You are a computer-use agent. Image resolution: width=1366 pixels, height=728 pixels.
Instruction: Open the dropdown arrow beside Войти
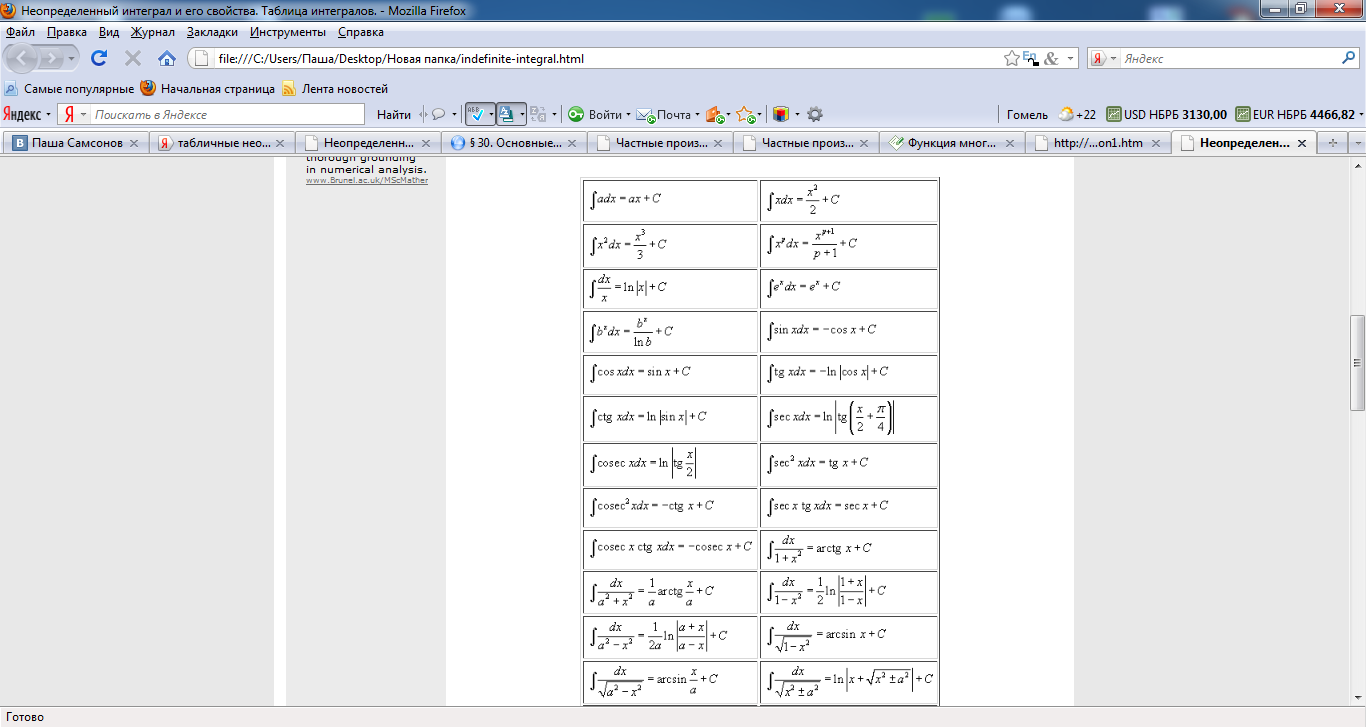[628, 114]
